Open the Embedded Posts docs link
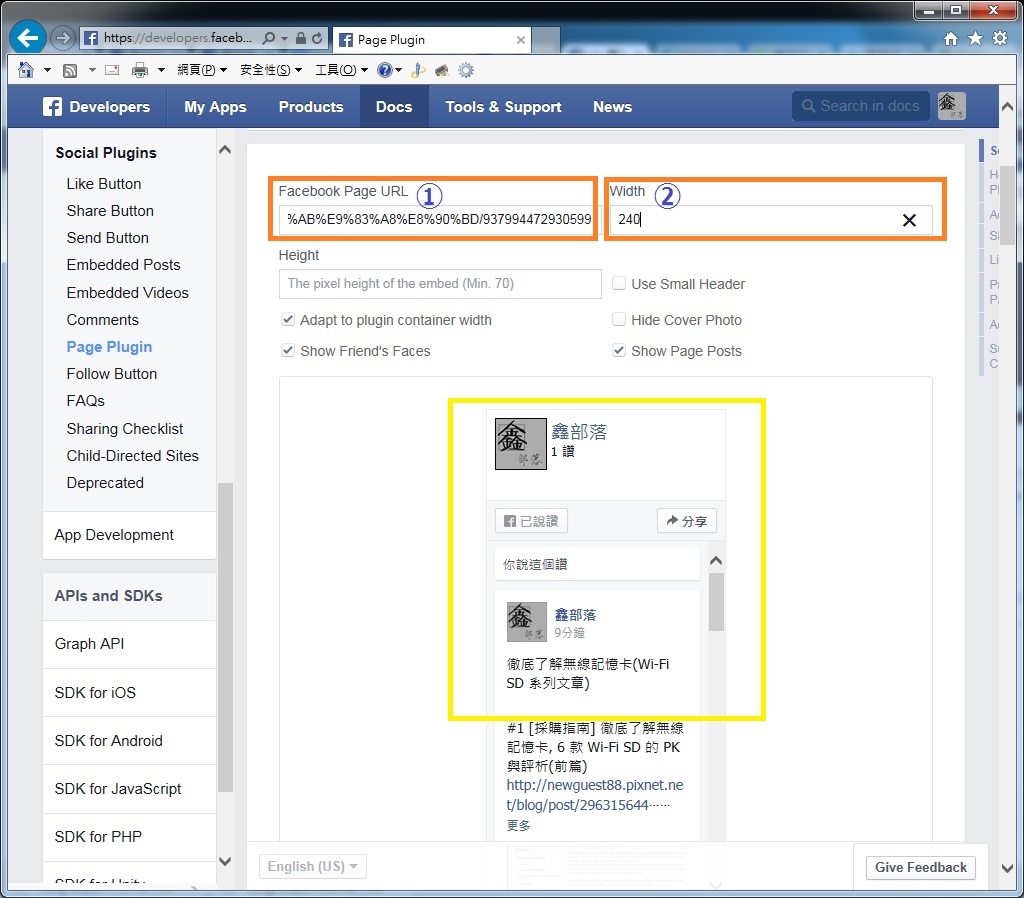Screen dimensions: 1024x898 coord(123,265)
